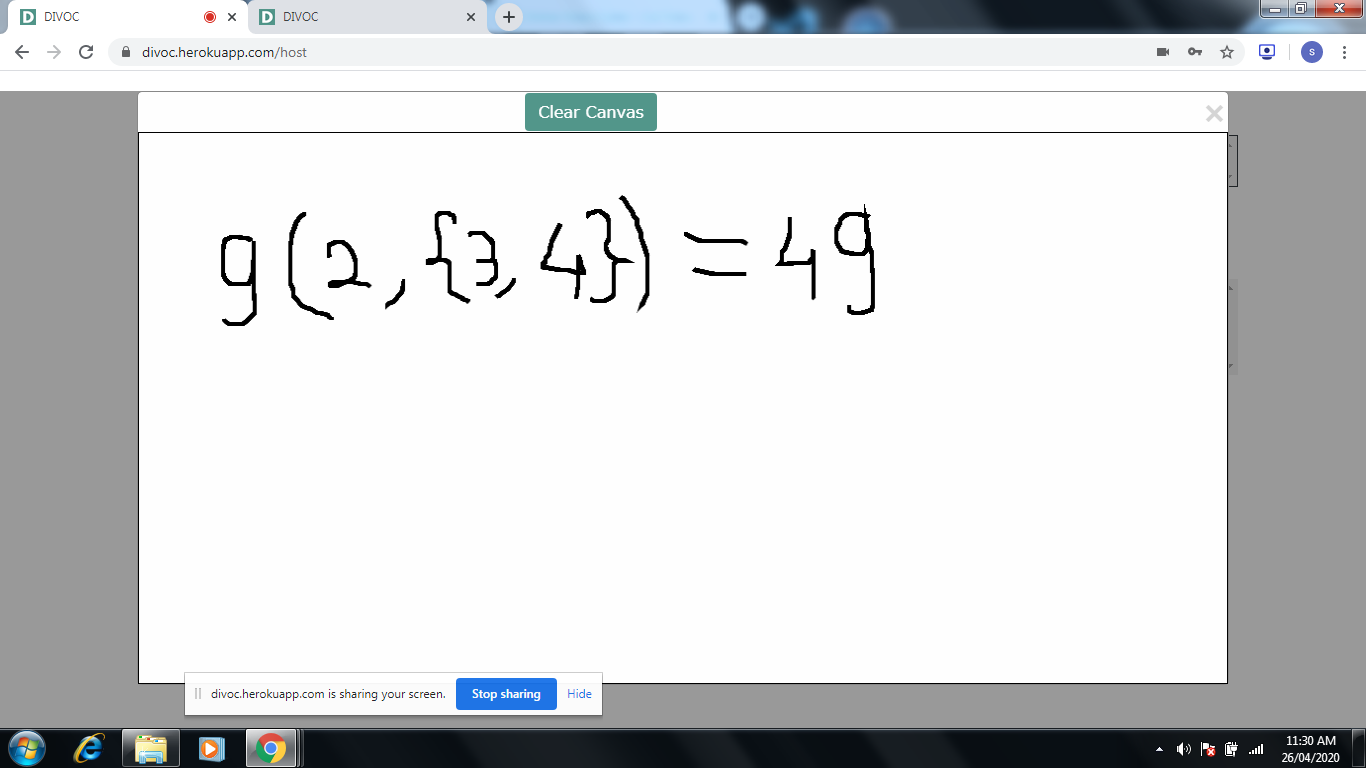The width and height of the screenshot is (1366, 768).
Task: Click the text 'divoc.herokuapp.com is sharing your screen.'
Action: pyautogui.click(x=328, y=694)
